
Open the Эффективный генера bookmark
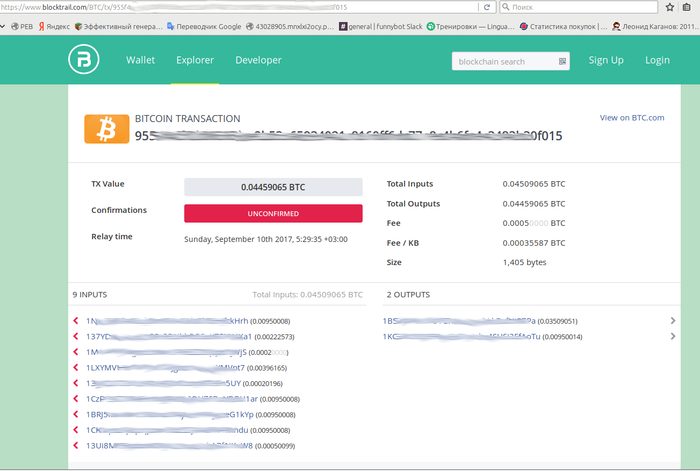click(118, 26)
